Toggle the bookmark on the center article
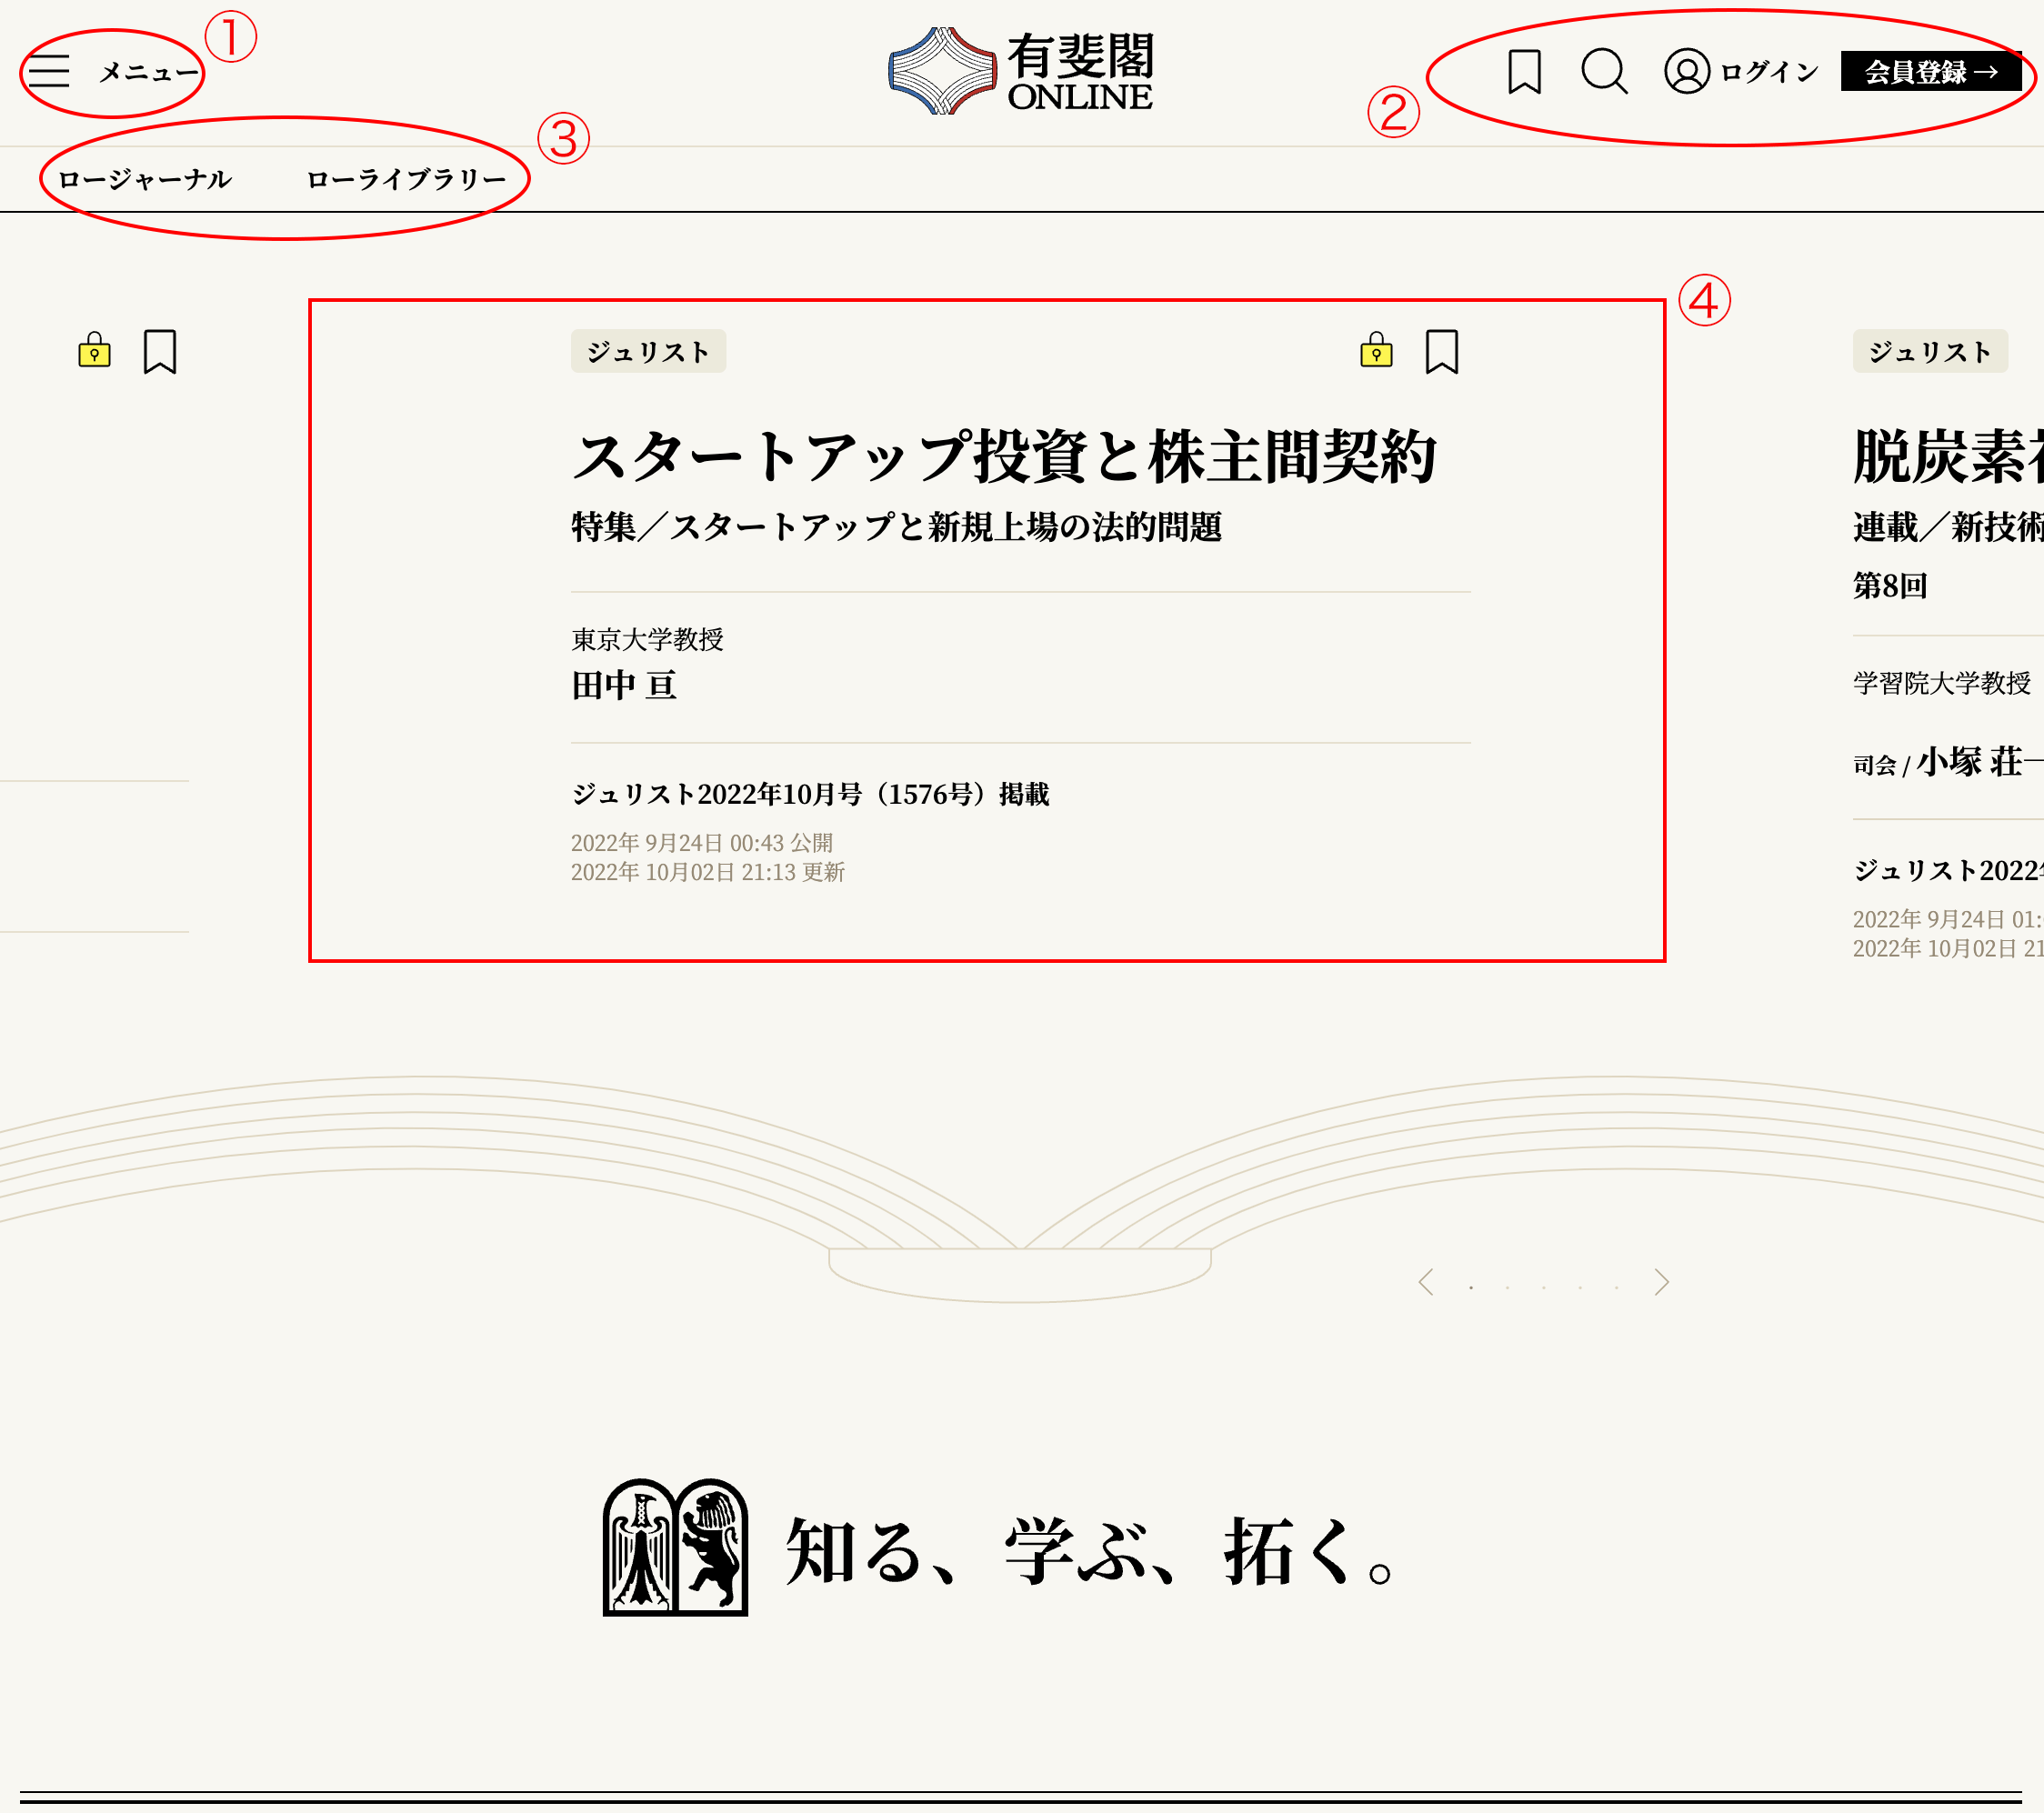The image size is (2044, 1813). 1441,351
